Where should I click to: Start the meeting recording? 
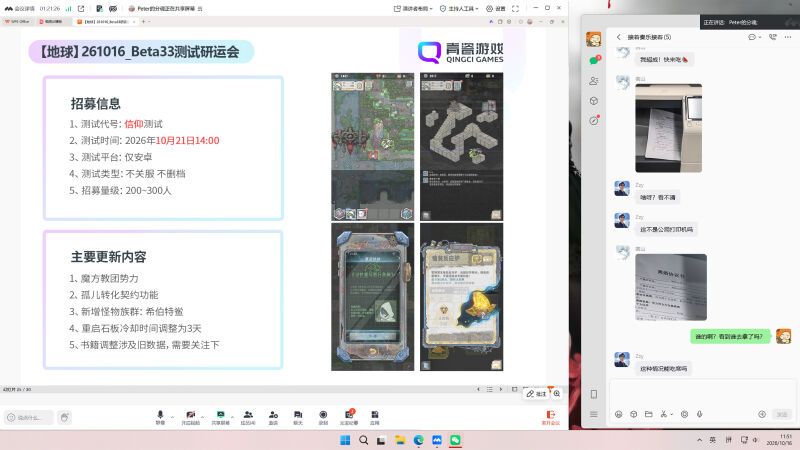click(x=323, y=417)
